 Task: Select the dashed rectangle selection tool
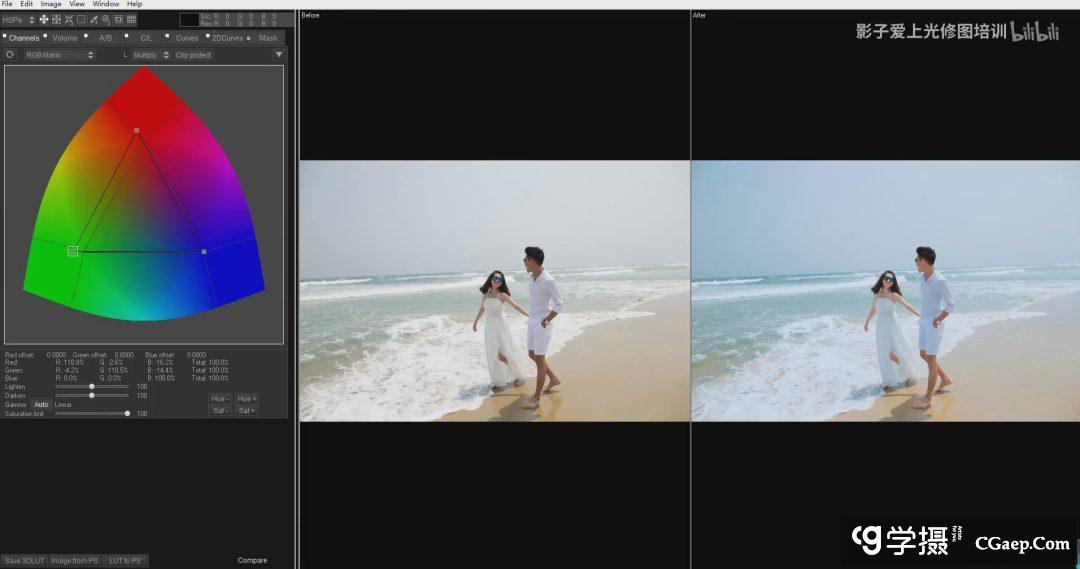tap(81, 19)
